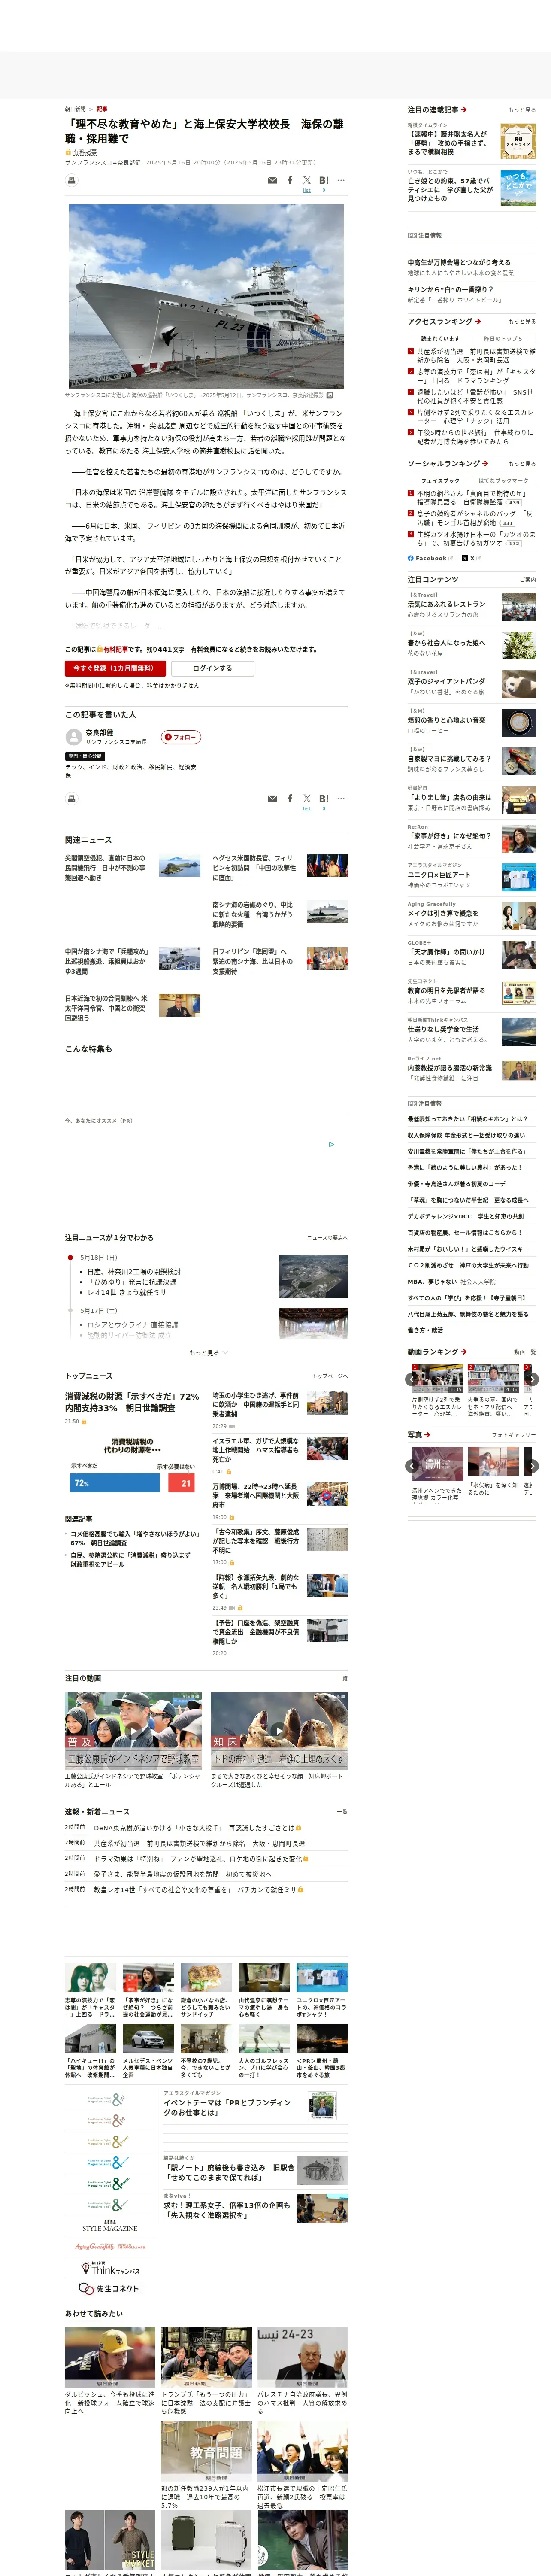This screenshot has height=2576, width=551.
Task: Select はてなブックマーク social ranking tab
Action: (503, 480)
